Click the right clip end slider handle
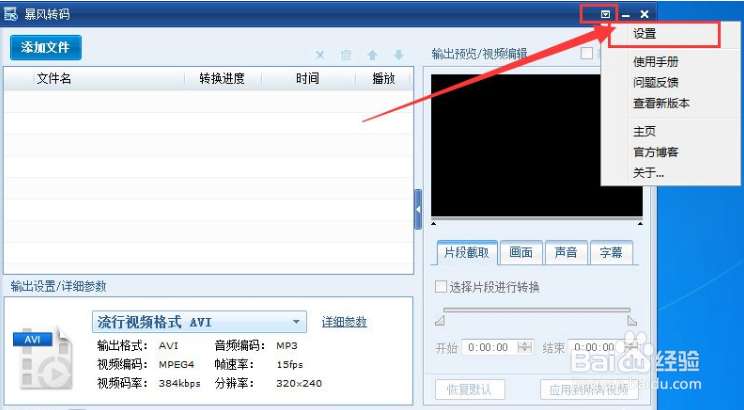This screenshot has height=410, width=744. click(x=632, y=321)
